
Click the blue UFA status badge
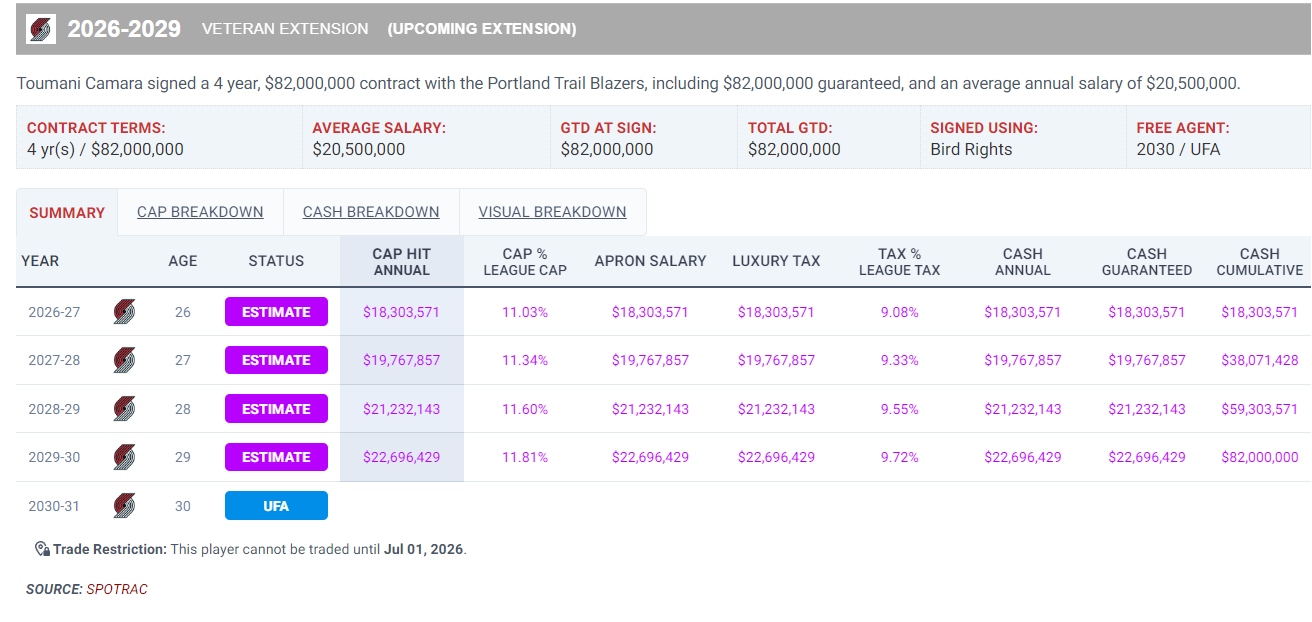276,506
